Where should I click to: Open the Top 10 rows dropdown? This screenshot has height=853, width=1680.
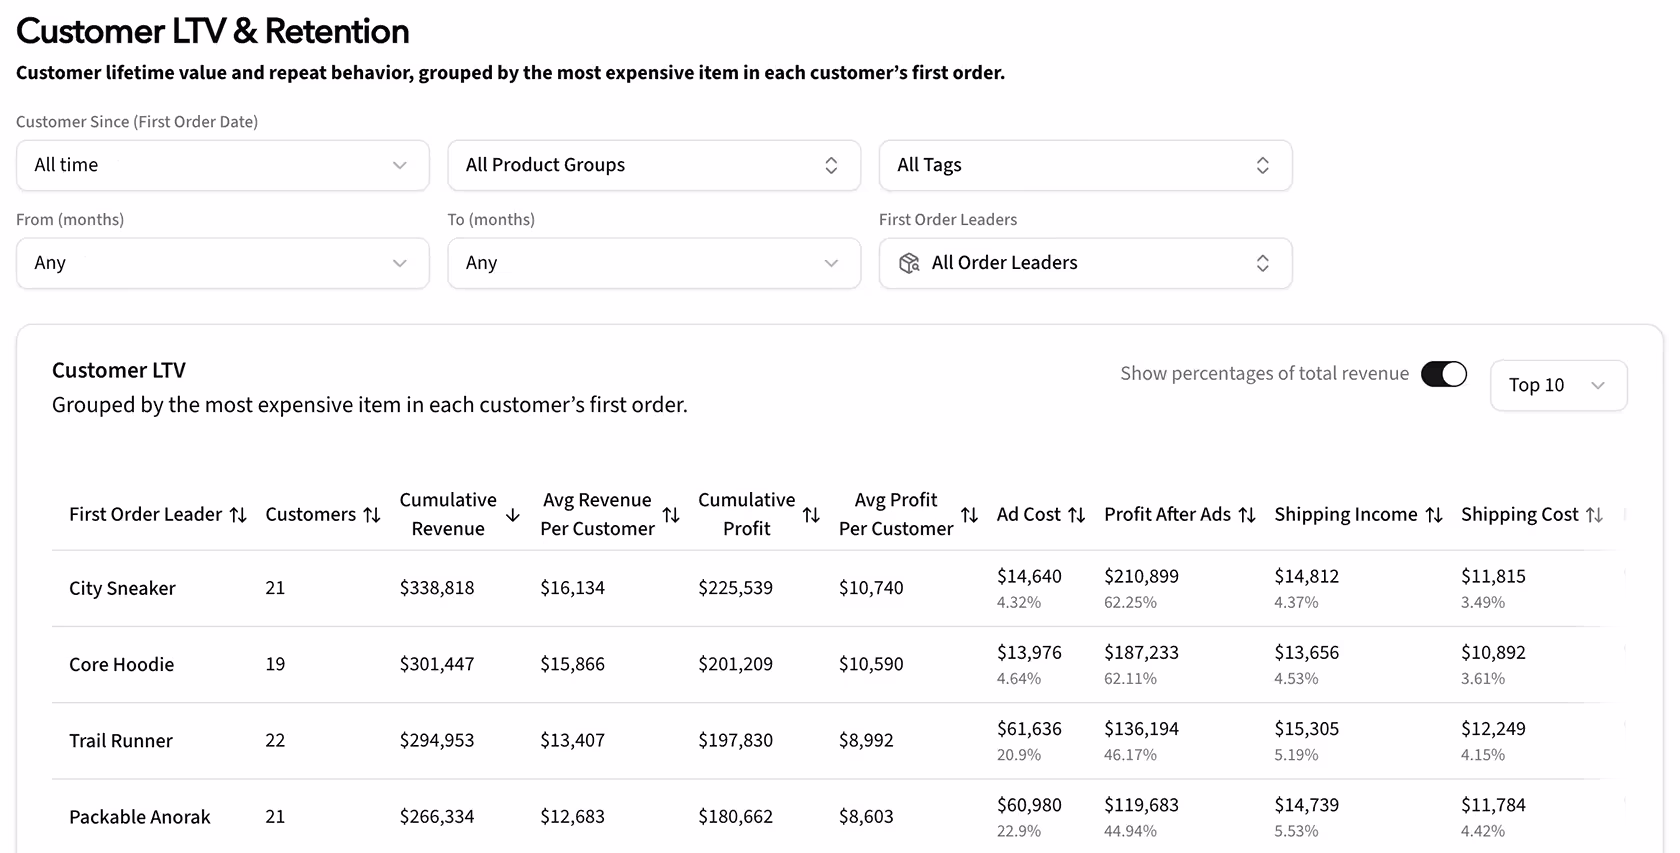[1559, 385]
